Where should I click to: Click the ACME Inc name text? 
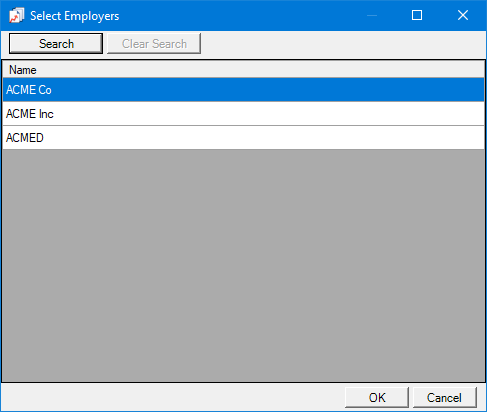30,114
